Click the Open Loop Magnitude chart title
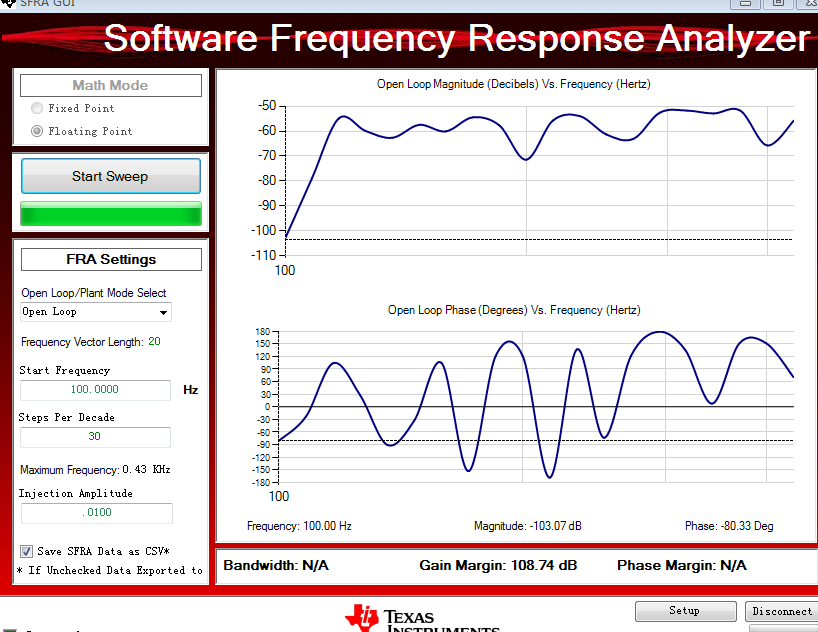 (x=513, y=84)
